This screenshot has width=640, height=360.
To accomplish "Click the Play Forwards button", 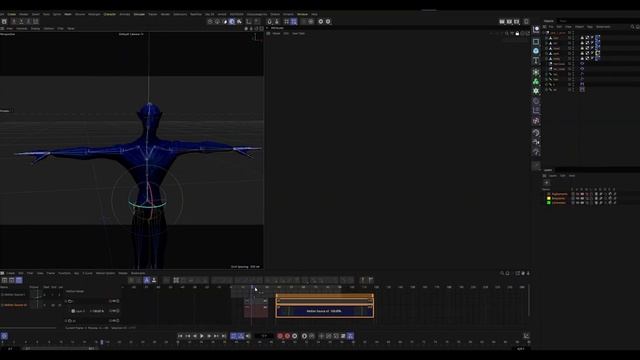I will (x=202, y=336).
